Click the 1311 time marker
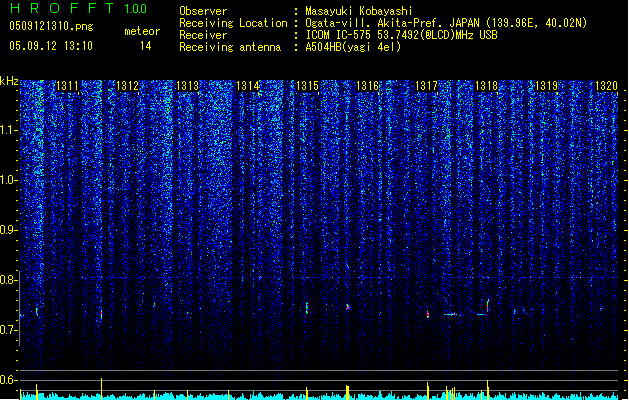 [x=67, y=86]
